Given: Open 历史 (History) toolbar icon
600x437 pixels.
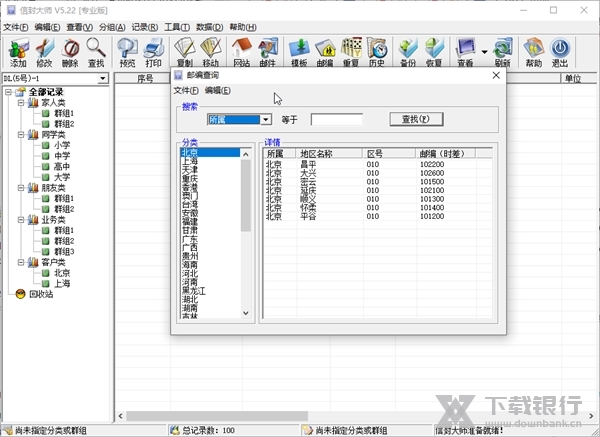Looking at the screenshot, I should (x=377, y=52).
